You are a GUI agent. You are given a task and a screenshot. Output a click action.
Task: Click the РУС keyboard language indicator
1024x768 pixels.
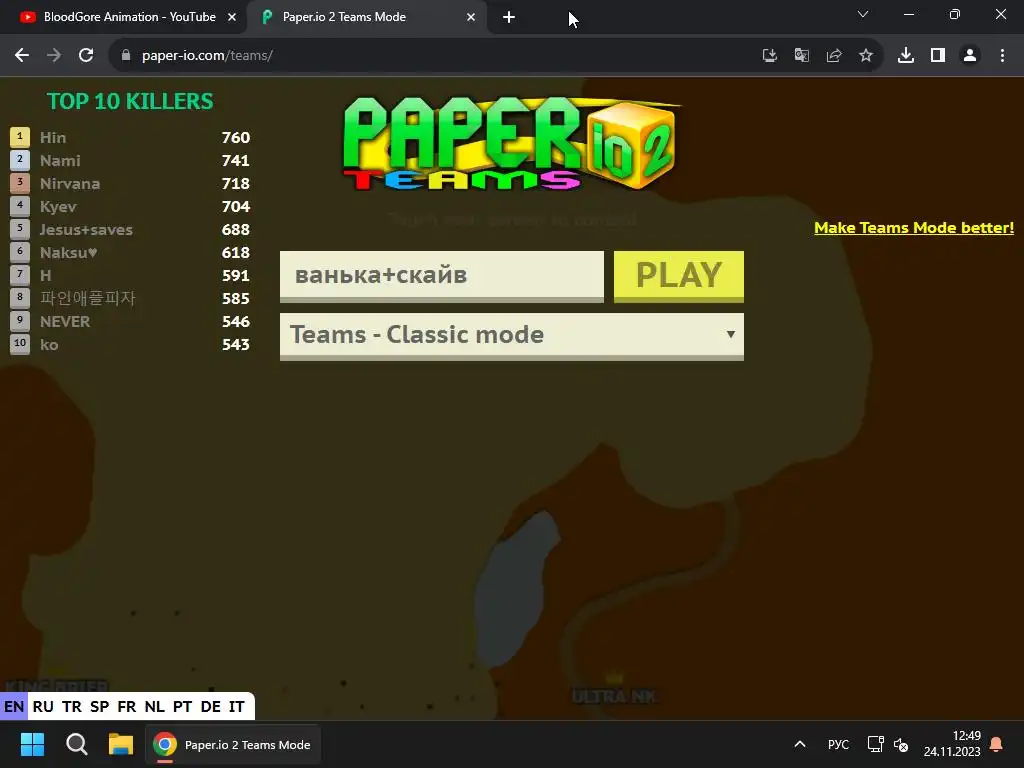[839, 744]
